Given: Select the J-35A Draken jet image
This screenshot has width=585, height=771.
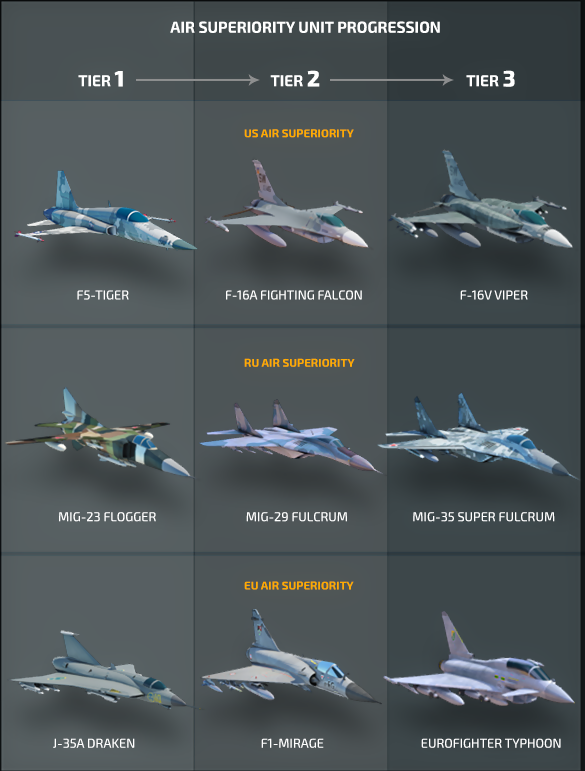Looking at the screenshot, I should (x=105, y=669).
